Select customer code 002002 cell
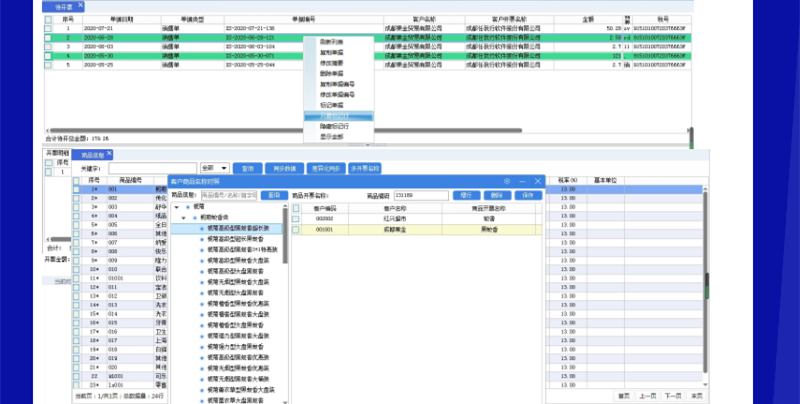Screen dimensions: 800x404 pos(324,219)
